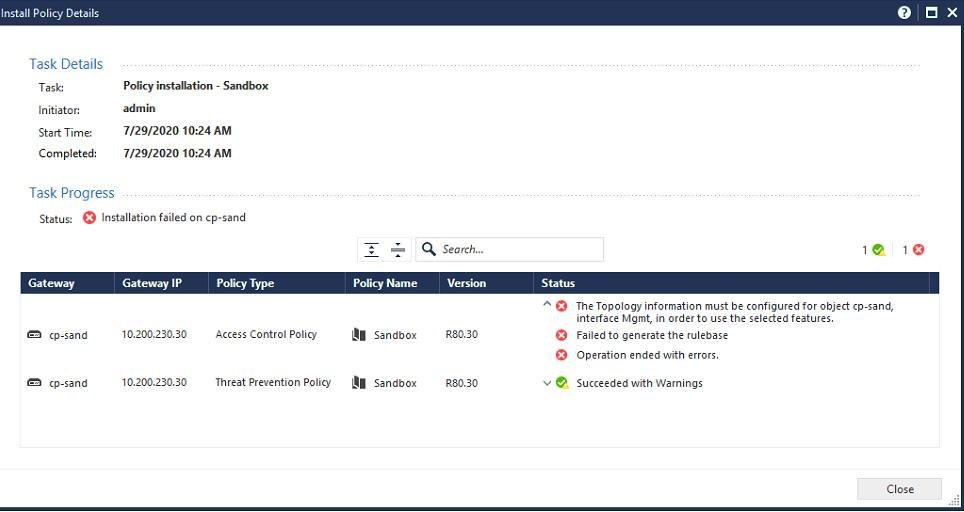The height and width of the screenshot is (512, 964).
Task: Sort by the Version column header
Action: click(486, 283)
